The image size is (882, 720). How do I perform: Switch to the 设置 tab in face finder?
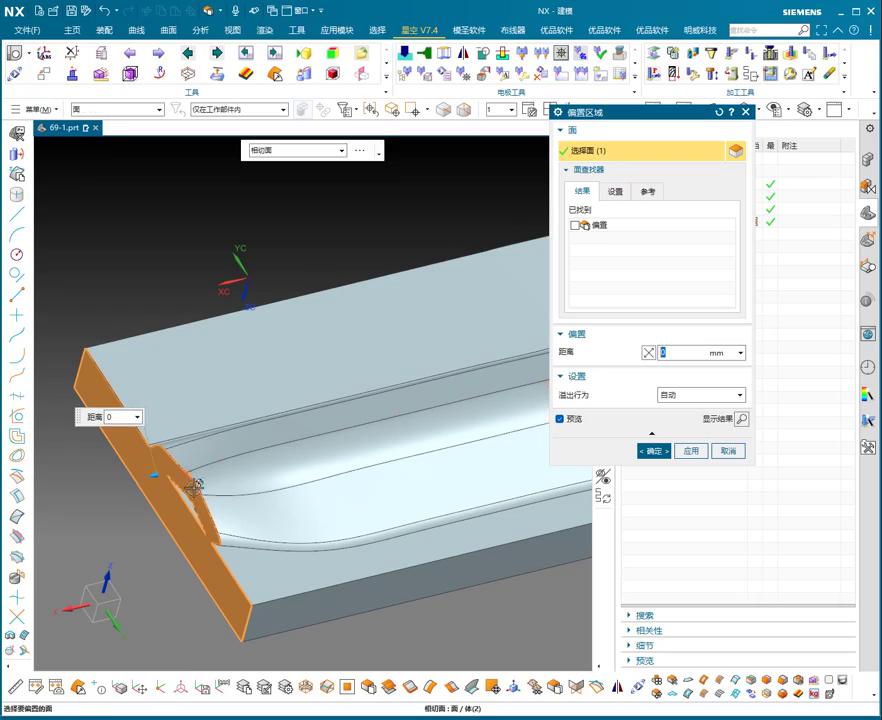point(615,191)
